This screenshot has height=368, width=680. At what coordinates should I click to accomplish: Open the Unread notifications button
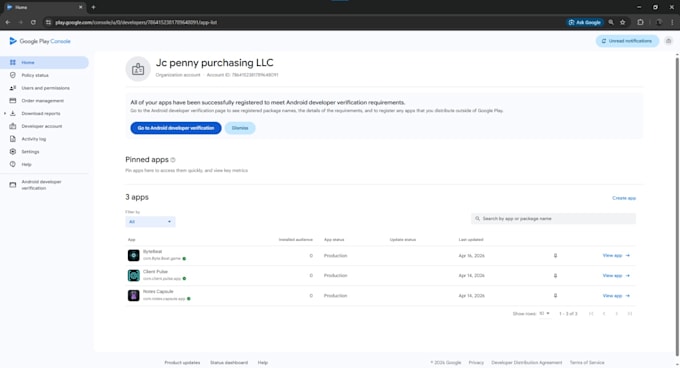(x=627, y=41)
